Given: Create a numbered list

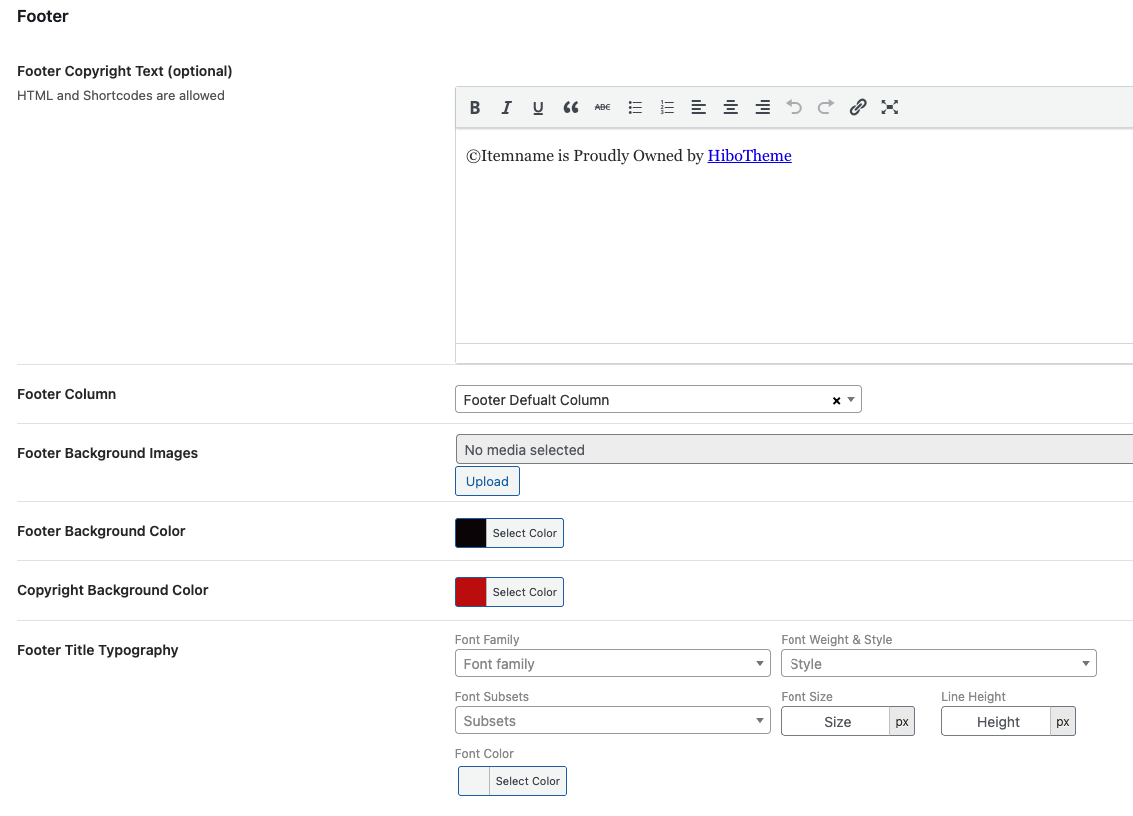Looking at the screenshot, I should 667,108.
